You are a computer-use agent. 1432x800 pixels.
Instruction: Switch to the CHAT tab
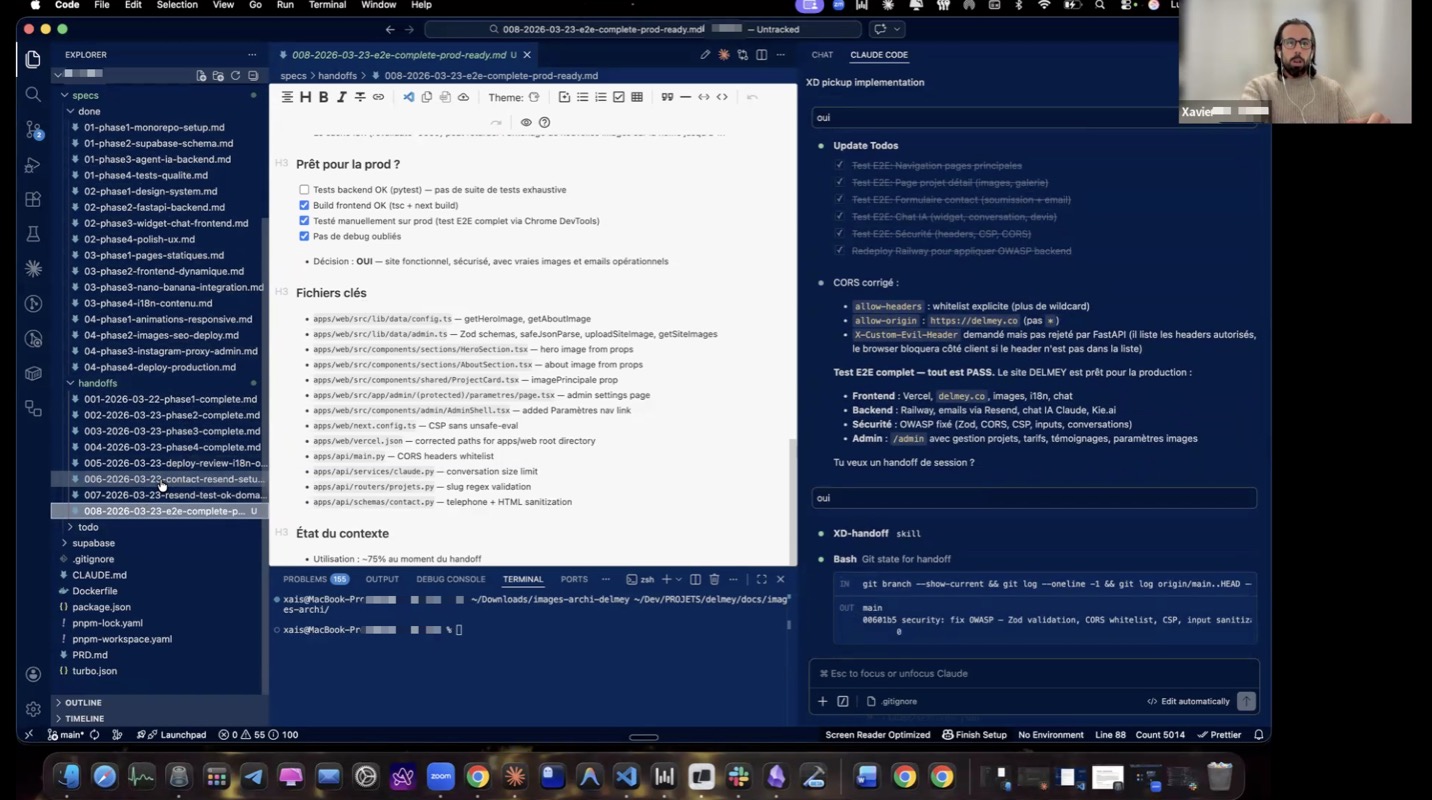click(822, 55)
